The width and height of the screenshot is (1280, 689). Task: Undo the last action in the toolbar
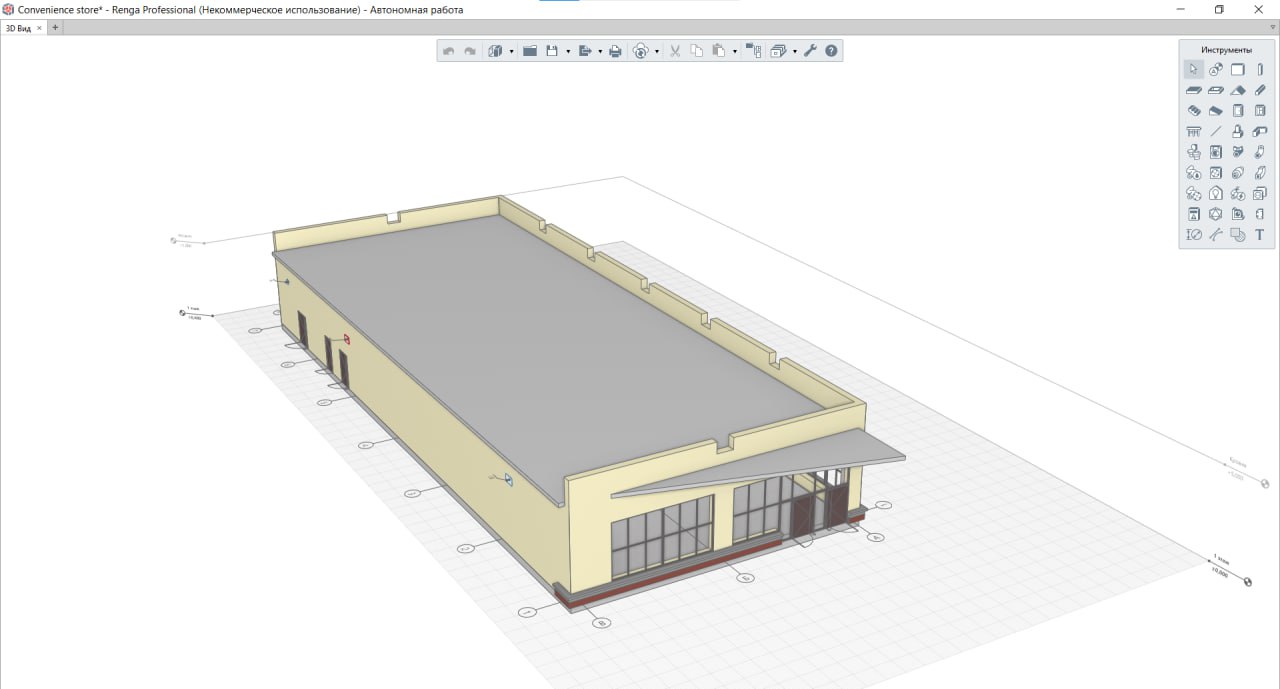[448, 51]
